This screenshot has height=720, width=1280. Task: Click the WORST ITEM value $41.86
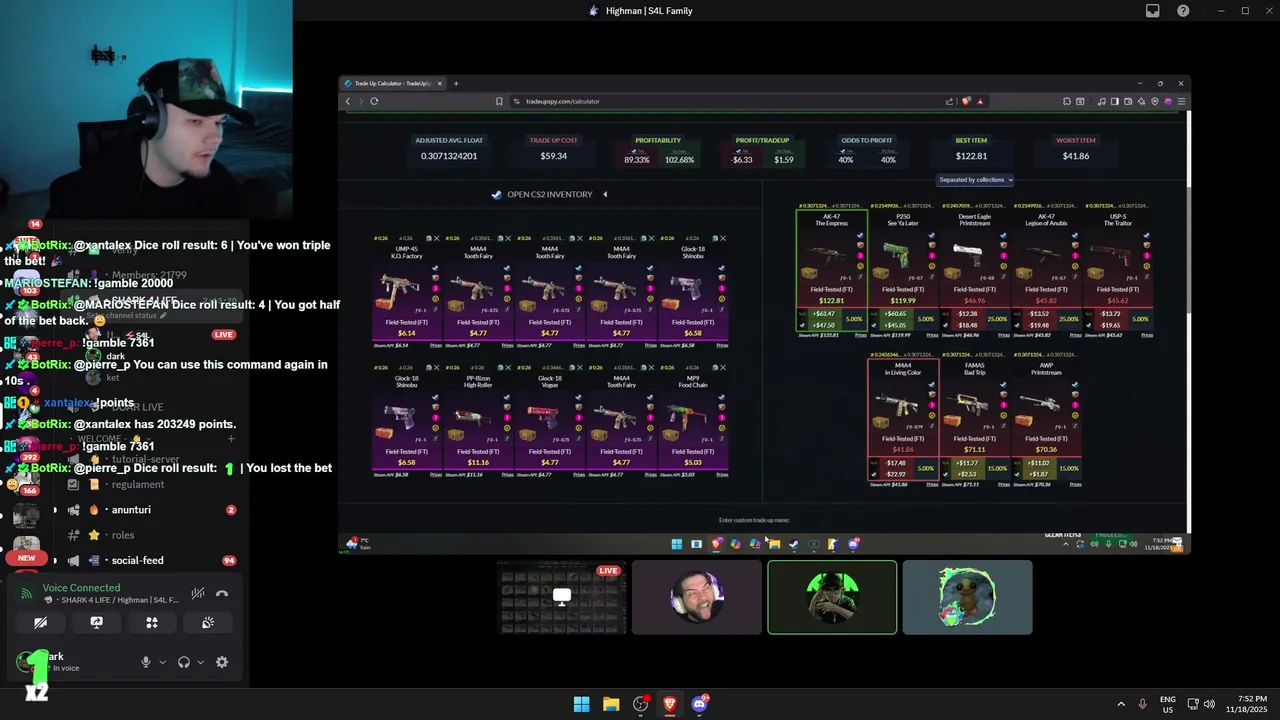point(1076,156)
